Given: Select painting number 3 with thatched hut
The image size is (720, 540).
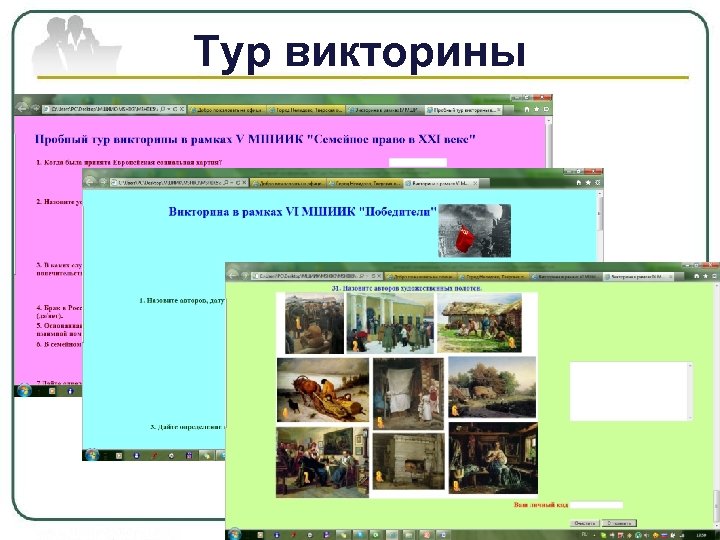Looking at the screenshot, I should pos(481,324).
